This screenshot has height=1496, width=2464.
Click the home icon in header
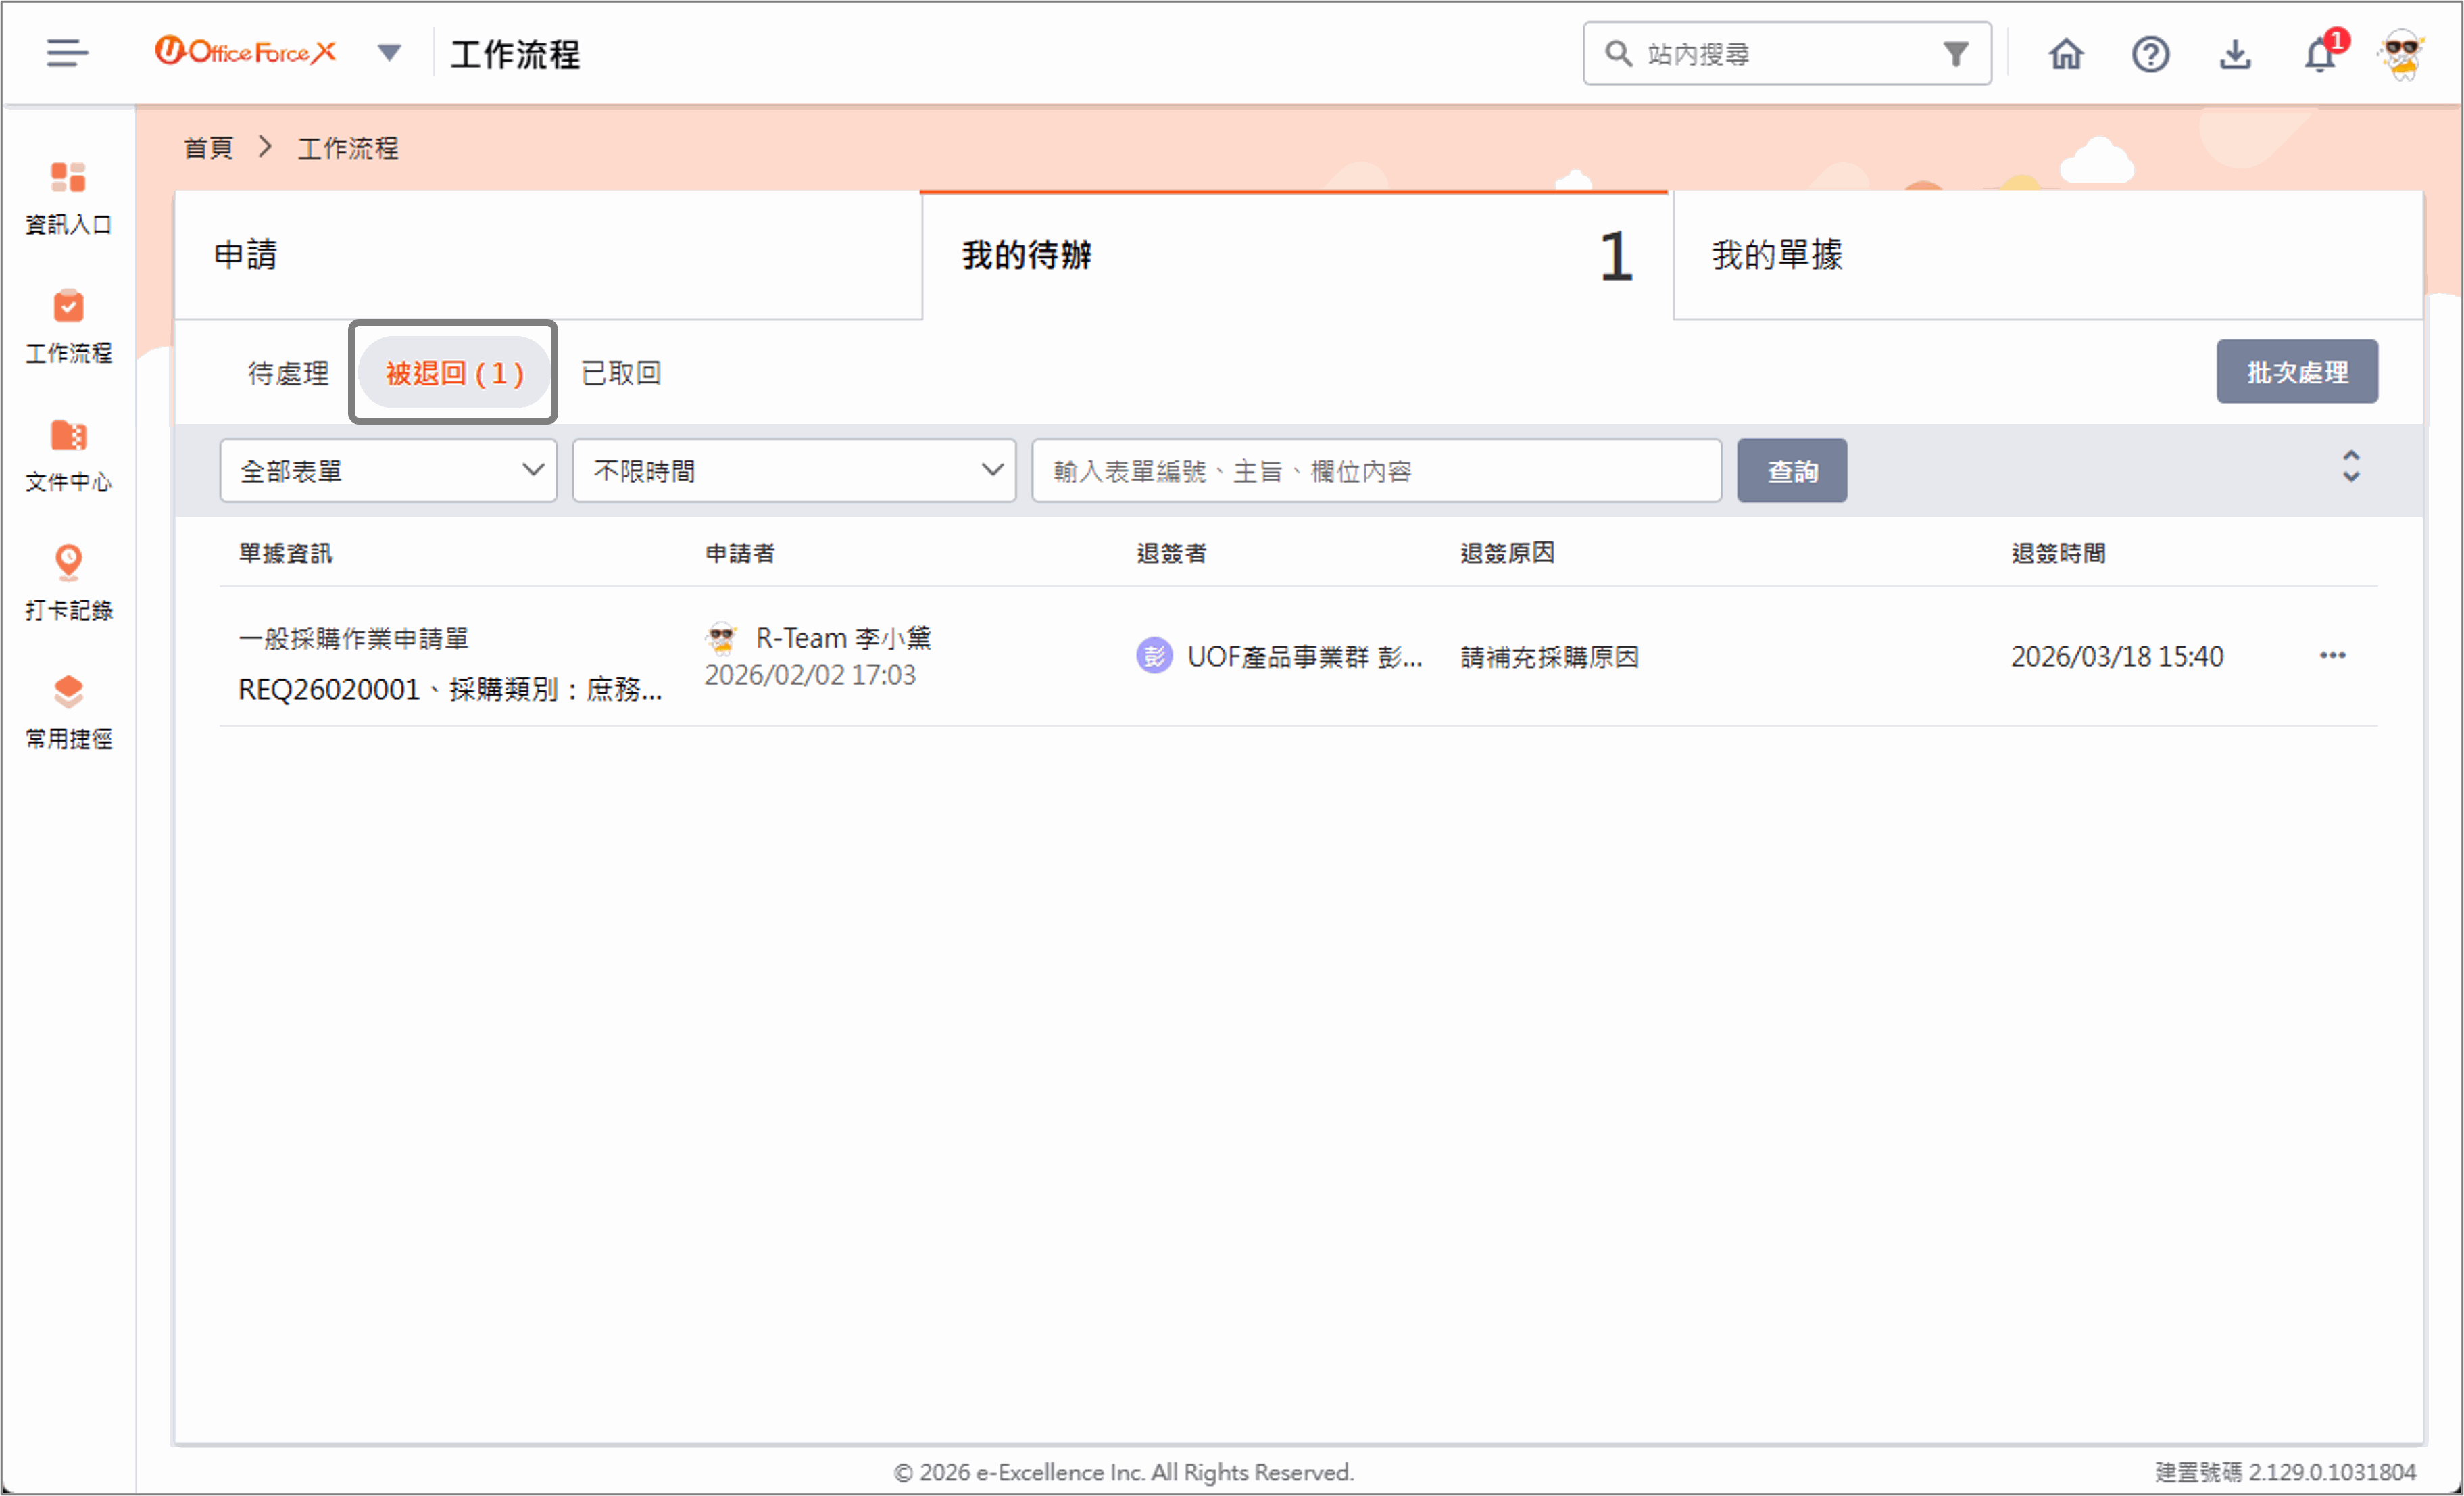point(2066,54)
